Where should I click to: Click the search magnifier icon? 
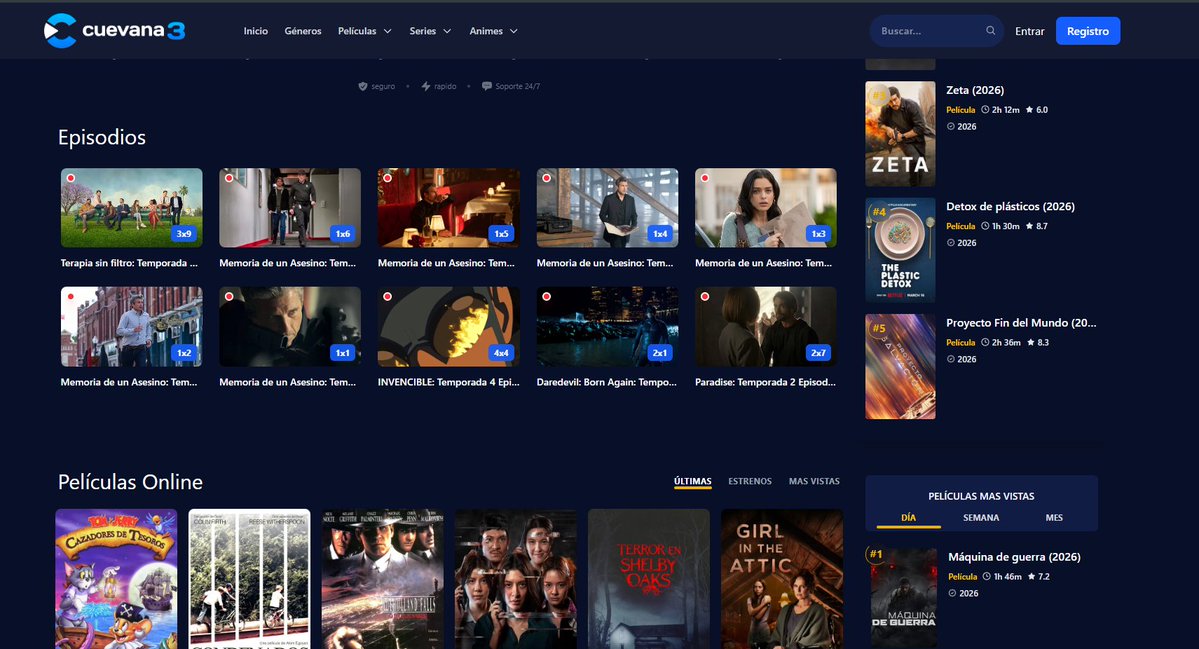point(990,31)
